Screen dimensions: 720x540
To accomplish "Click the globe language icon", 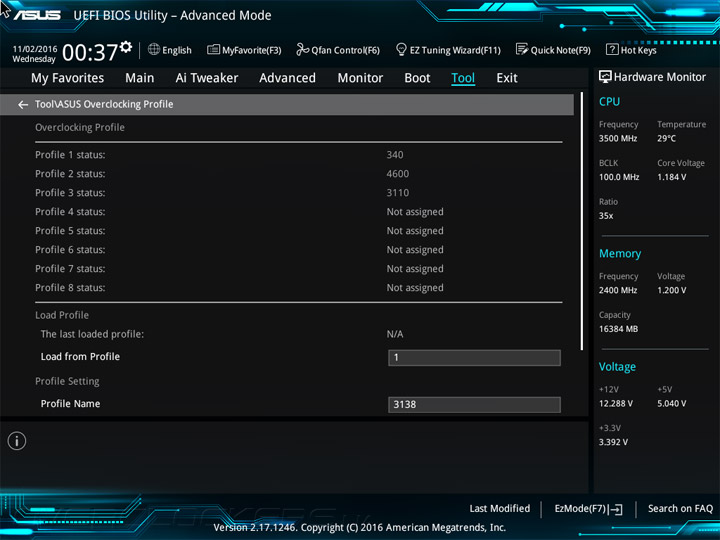I will point(154,49).
